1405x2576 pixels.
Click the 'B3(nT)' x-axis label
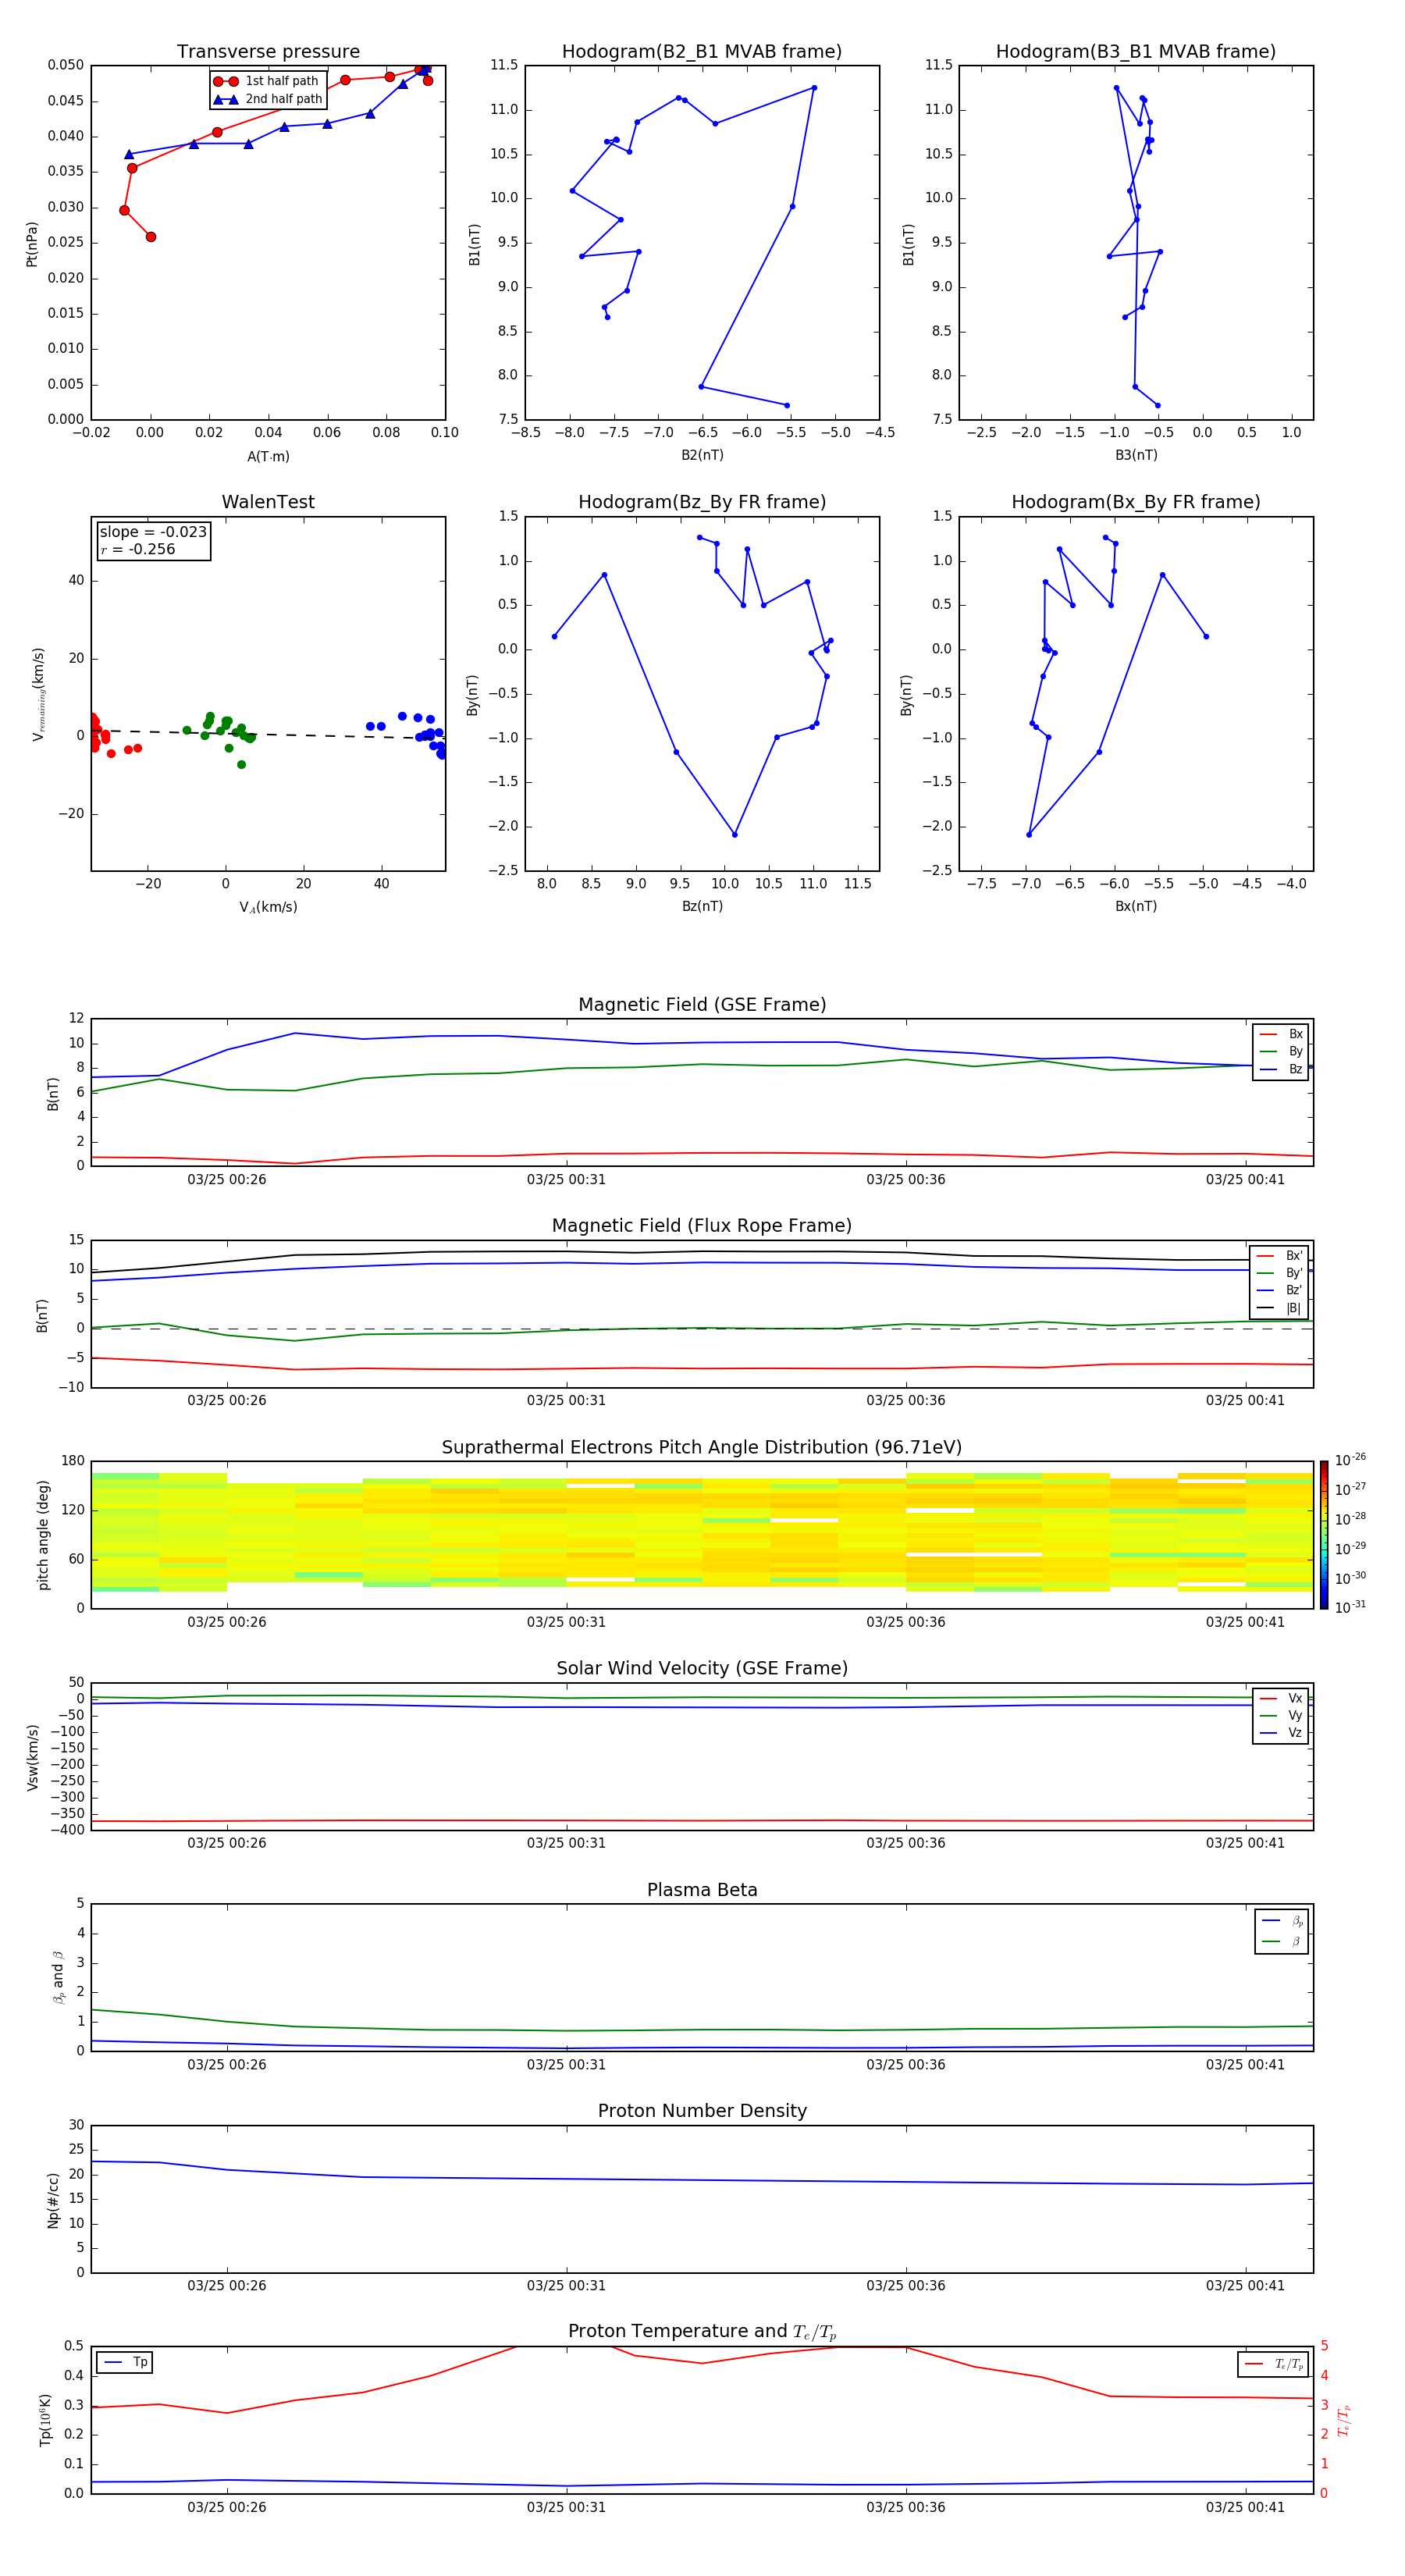1136,456
